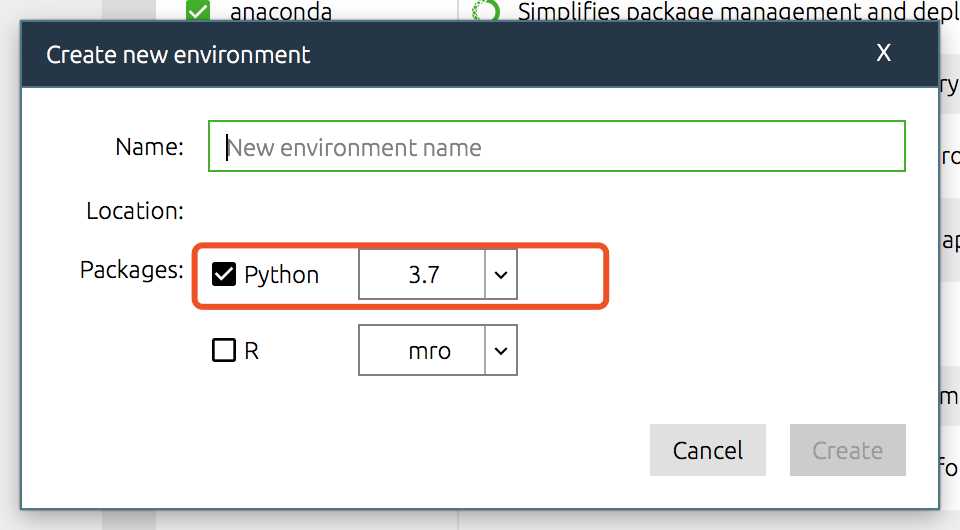Toggle the green anaconda package checkbox
This screenshot has height=530, width=960.
[199, 12]
